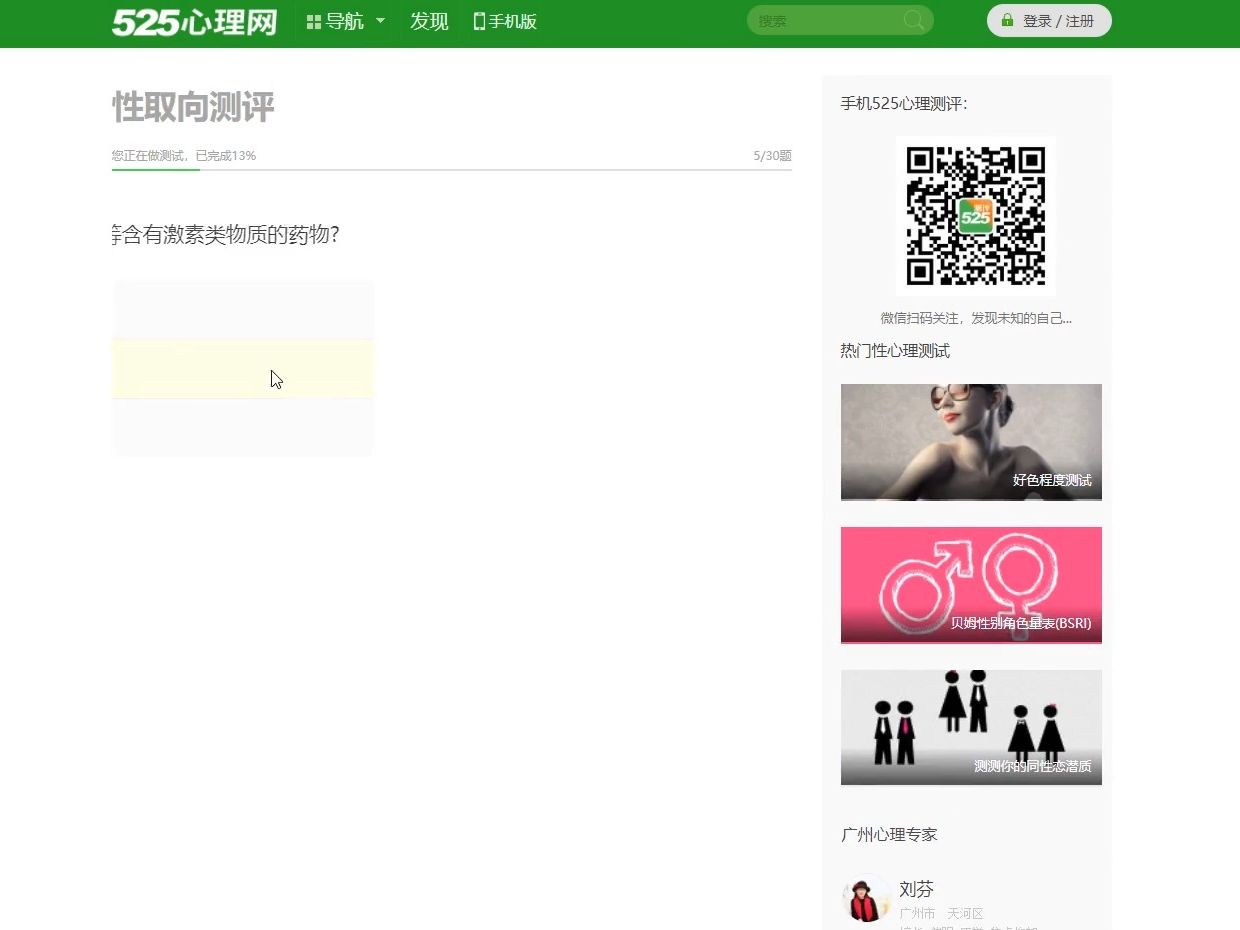Click the 525 logo inside the QR code
The image size is (1240, 930).
(974, 215)
